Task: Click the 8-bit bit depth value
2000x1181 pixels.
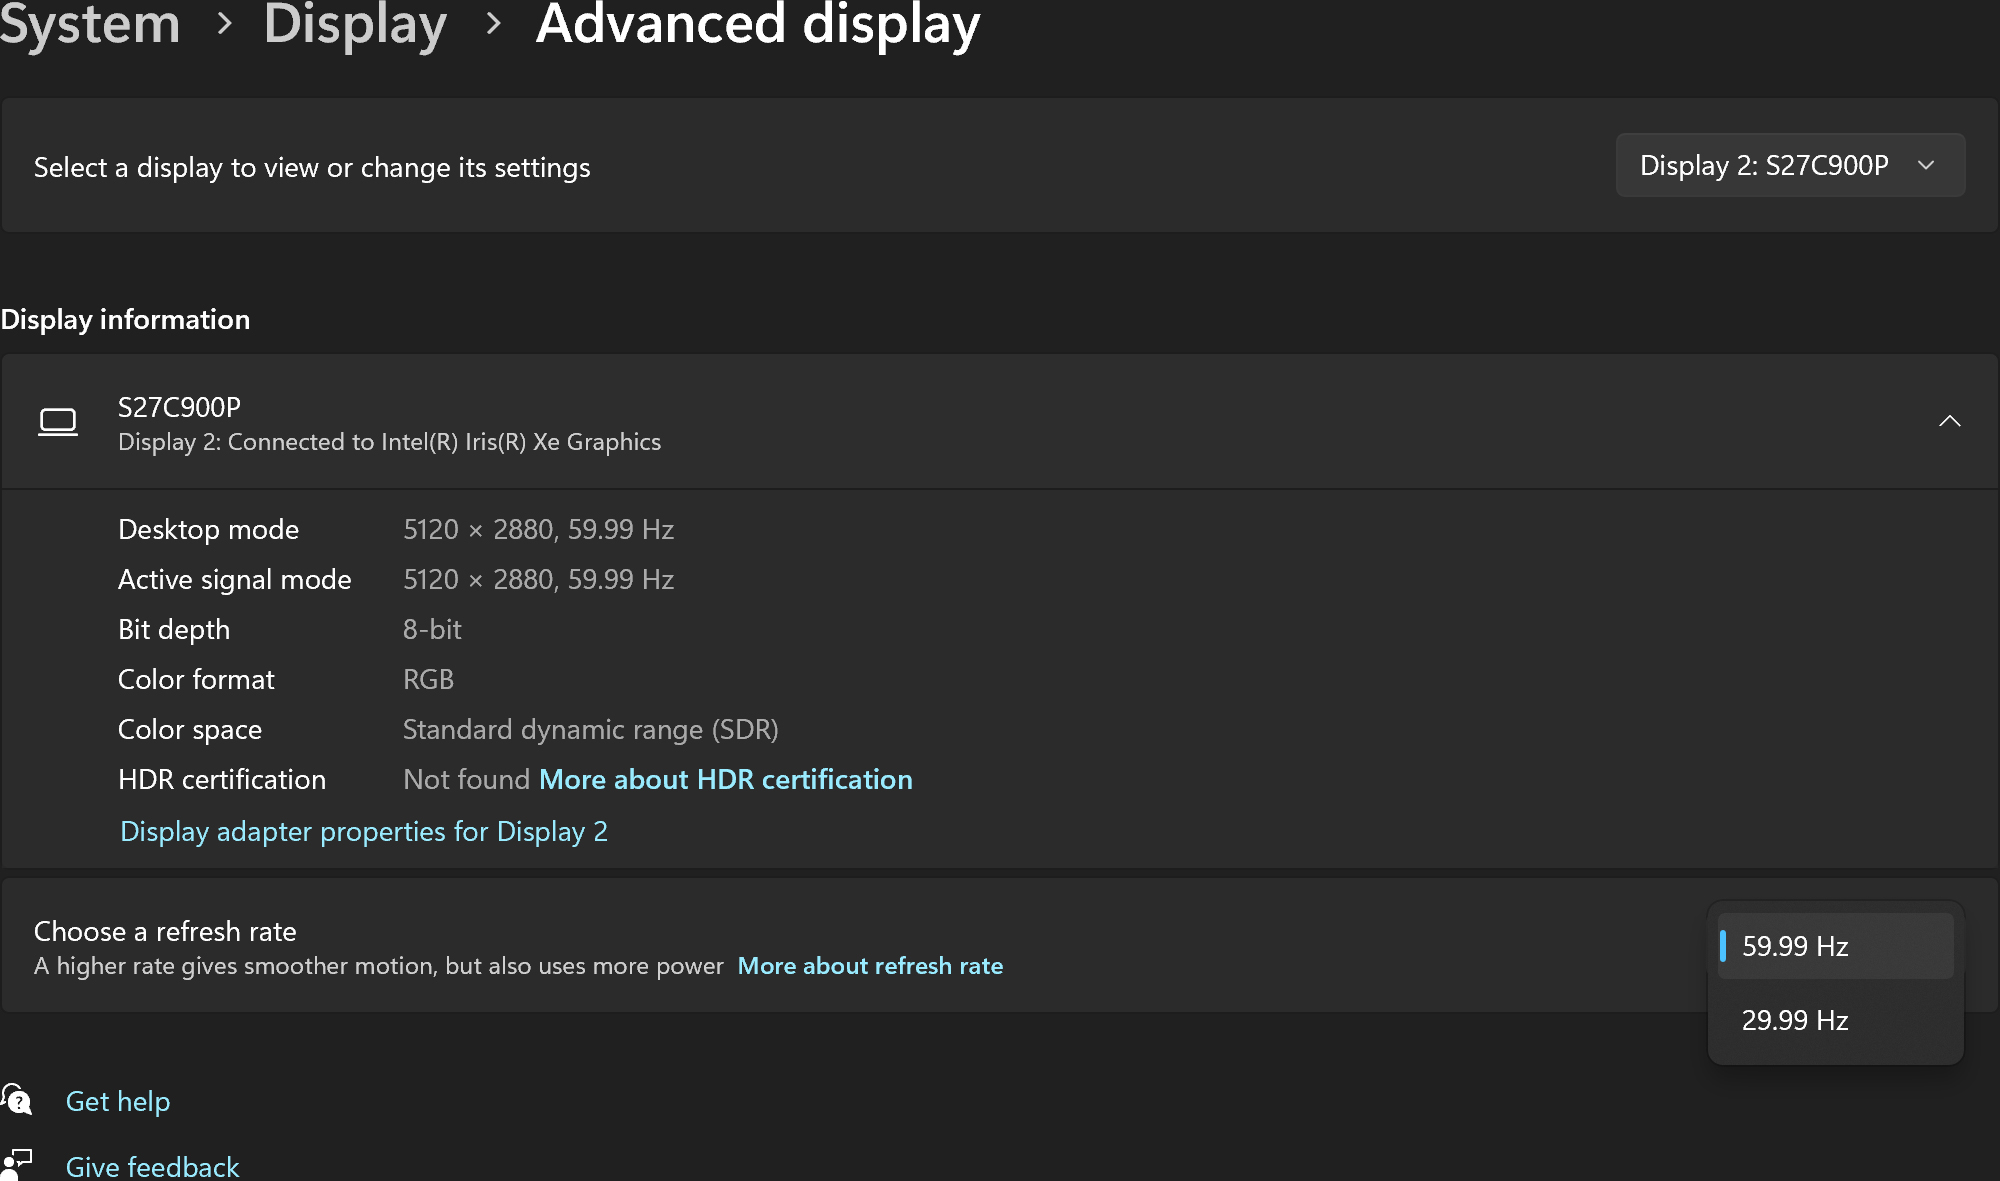Action: (x=432, y=629)
